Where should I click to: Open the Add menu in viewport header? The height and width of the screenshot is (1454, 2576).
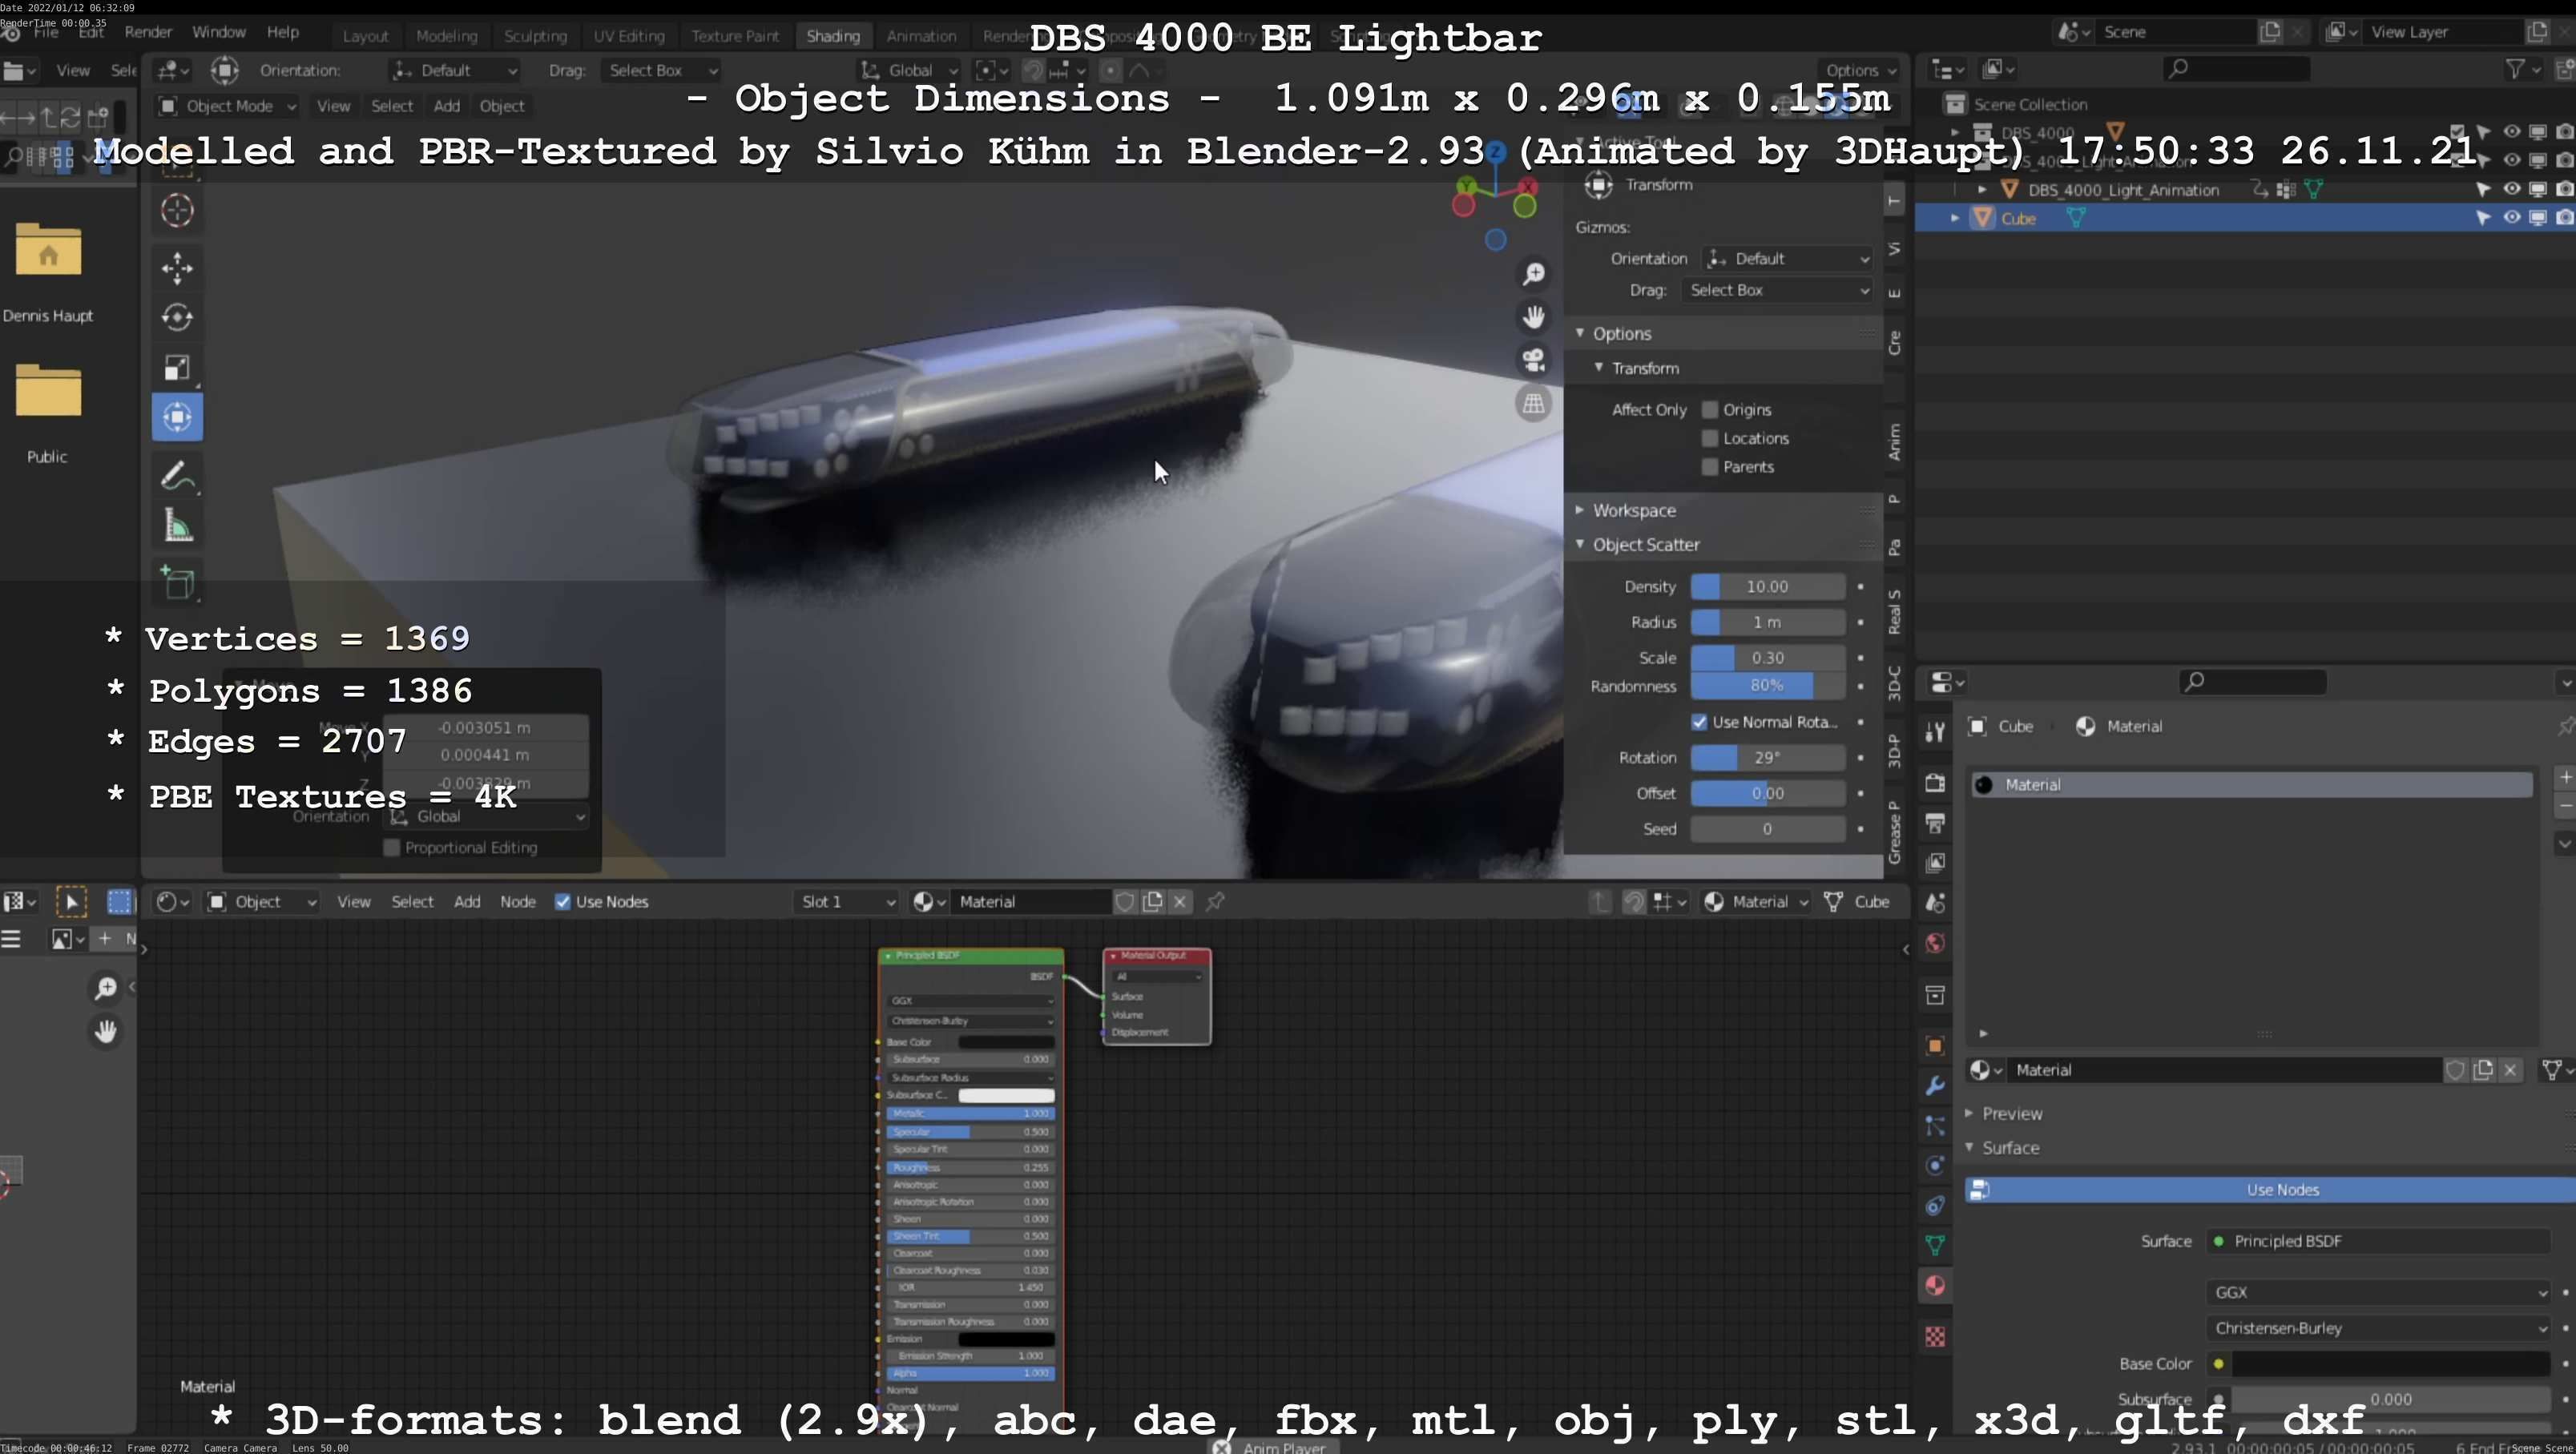coord(446,105)
